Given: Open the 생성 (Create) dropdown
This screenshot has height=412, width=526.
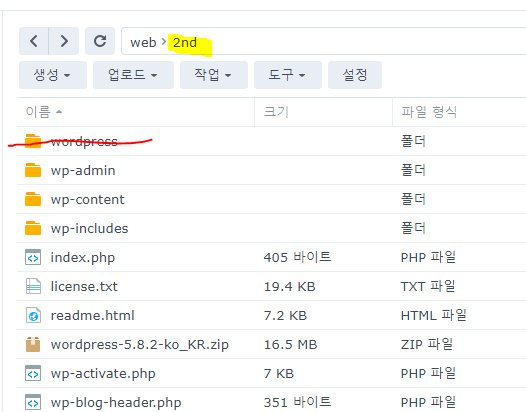Looking at the screenshot, I should coord(53,75).
